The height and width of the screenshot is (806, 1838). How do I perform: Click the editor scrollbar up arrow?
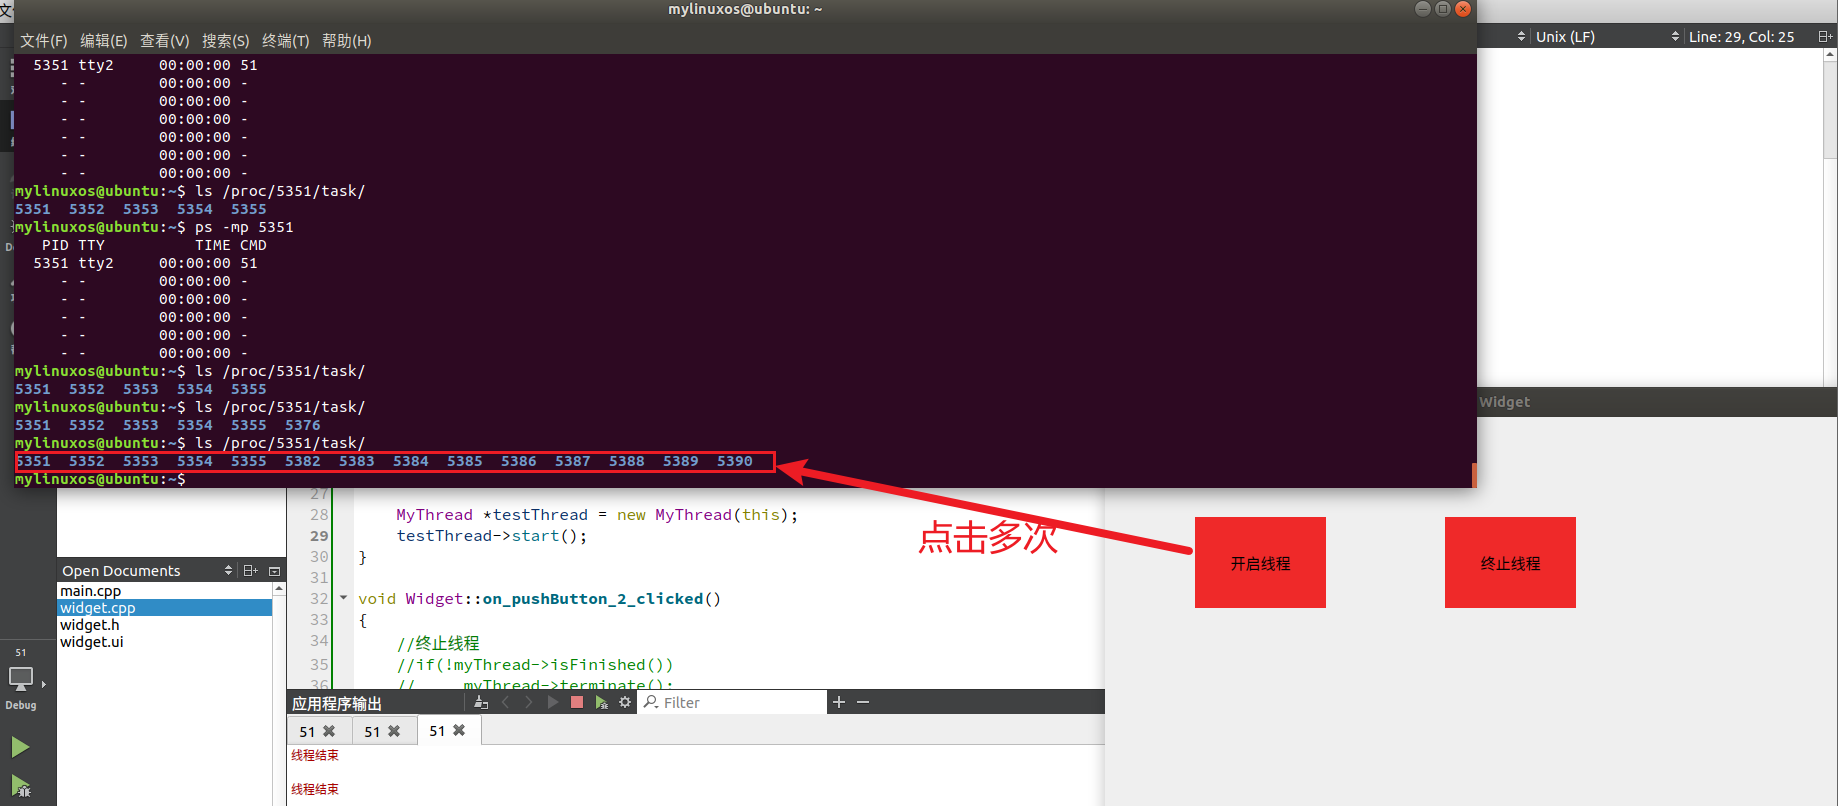(1830, 55)
